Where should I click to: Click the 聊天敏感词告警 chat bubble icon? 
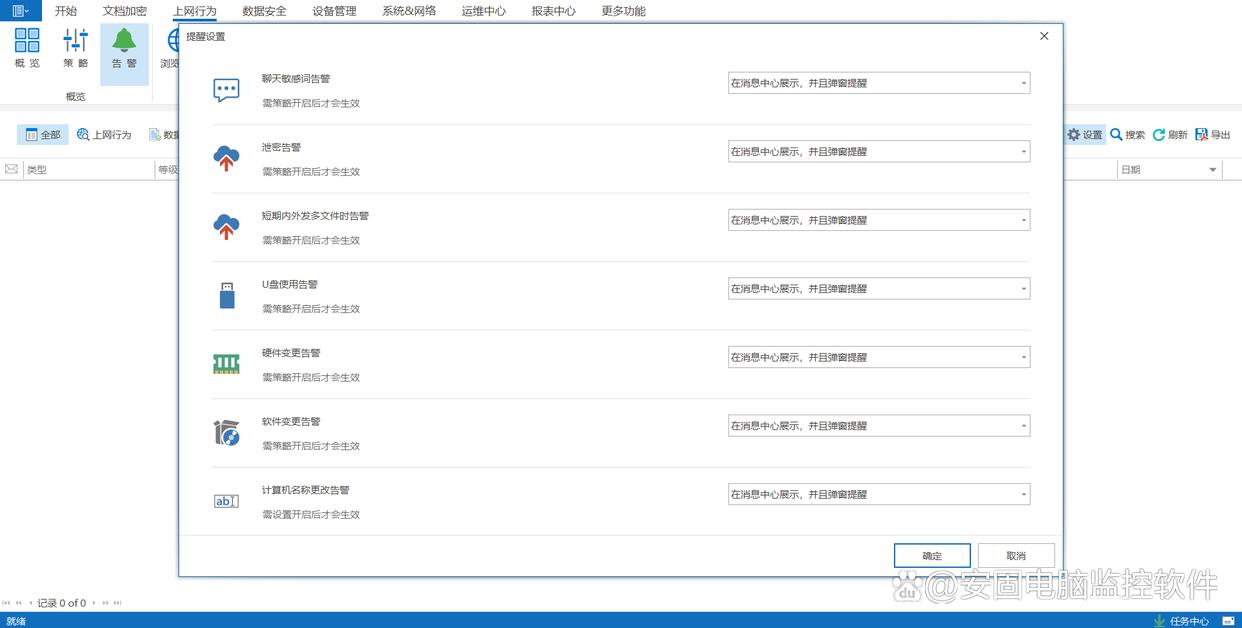pyautogui.click(x=227, y=90)
